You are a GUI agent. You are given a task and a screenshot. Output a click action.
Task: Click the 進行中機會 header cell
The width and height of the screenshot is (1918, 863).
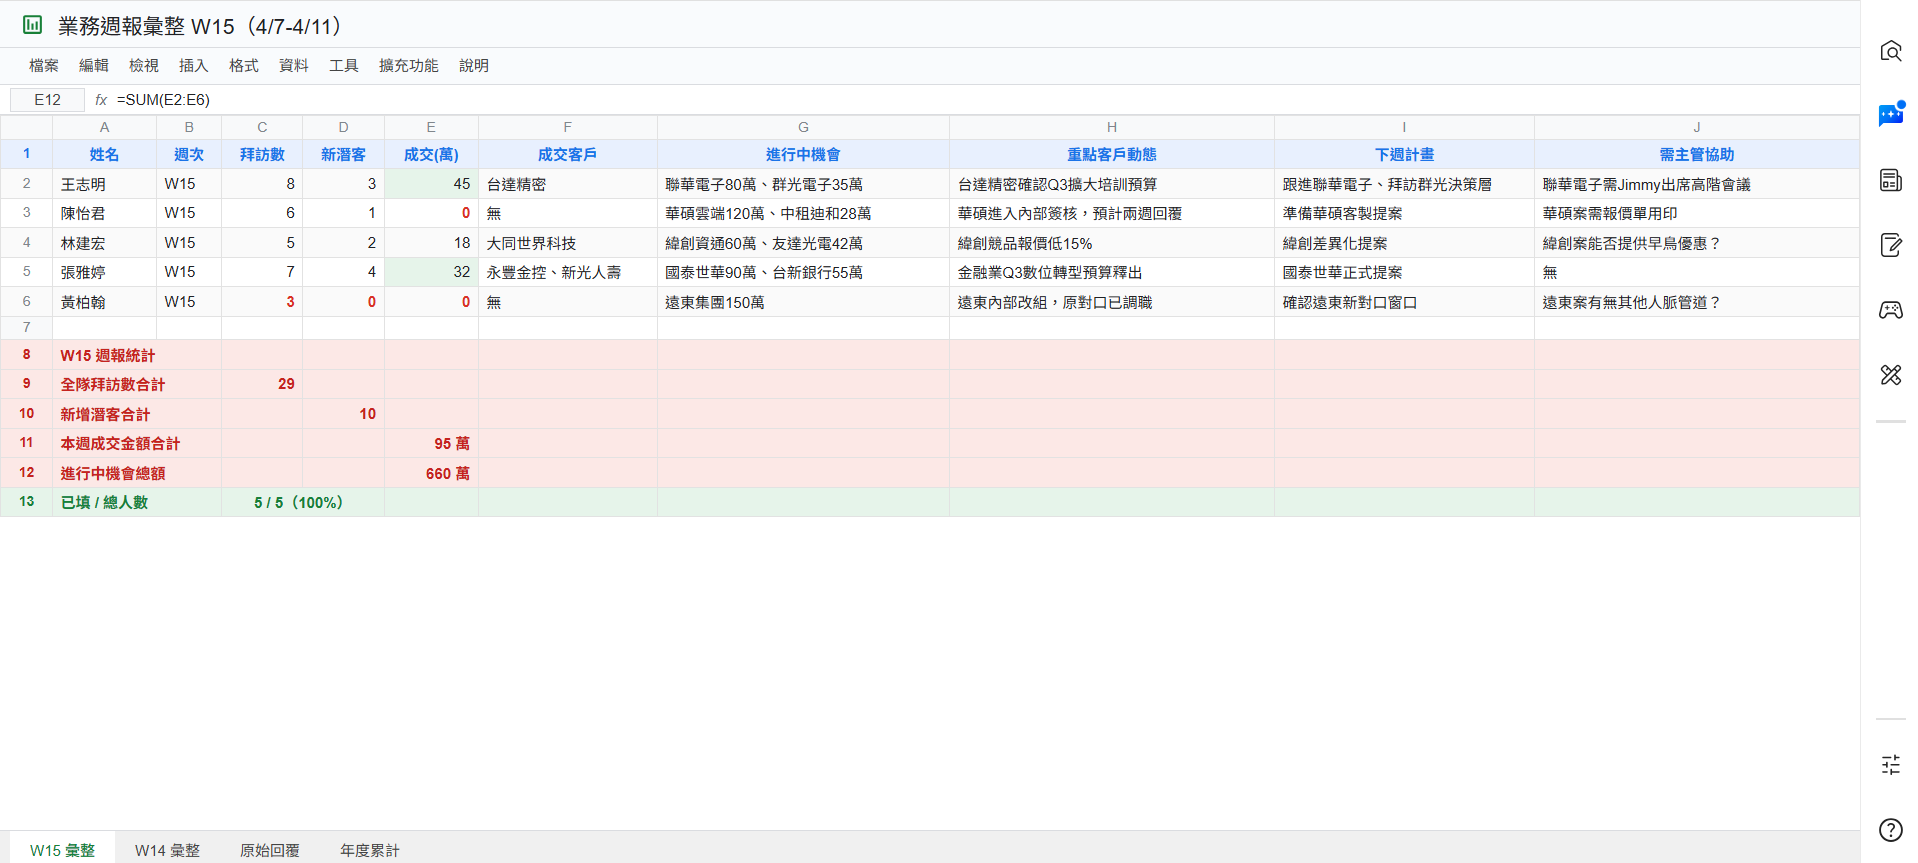pyautogui.click(x=803, y=154)
